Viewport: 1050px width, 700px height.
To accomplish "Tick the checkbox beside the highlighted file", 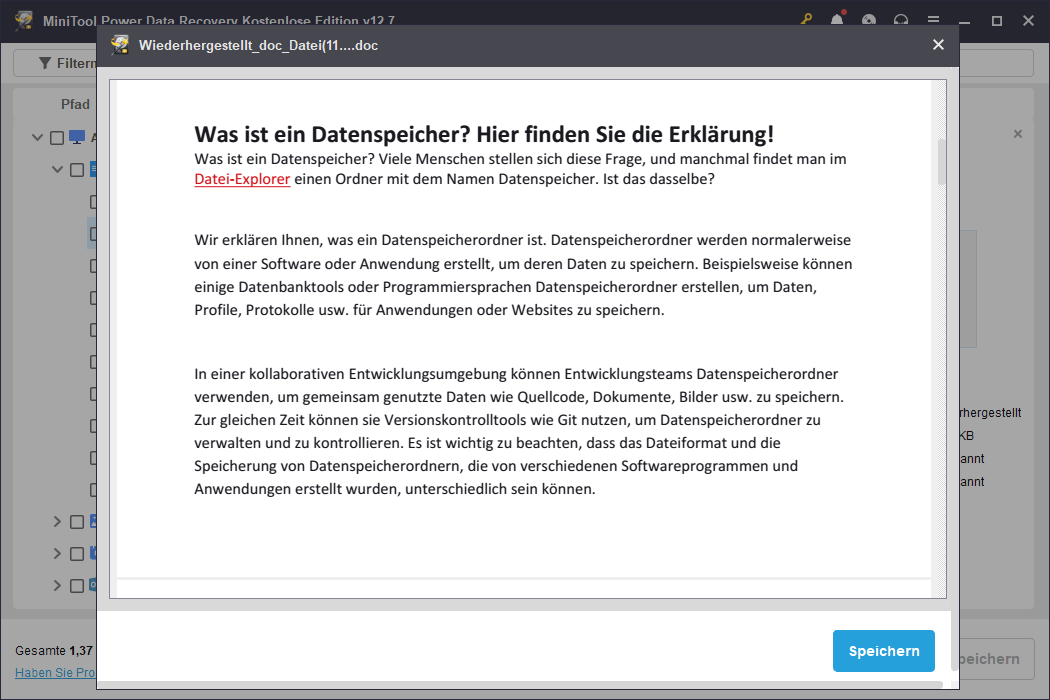I will [x=93, y=232].
